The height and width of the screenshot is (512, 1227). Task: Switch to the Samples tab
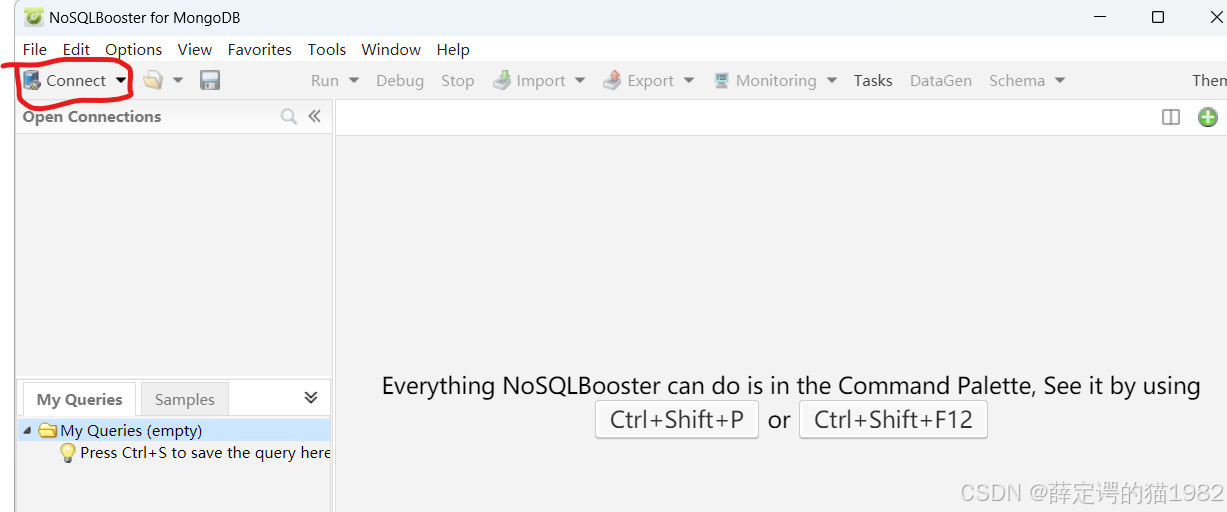[x=185, y=399]
